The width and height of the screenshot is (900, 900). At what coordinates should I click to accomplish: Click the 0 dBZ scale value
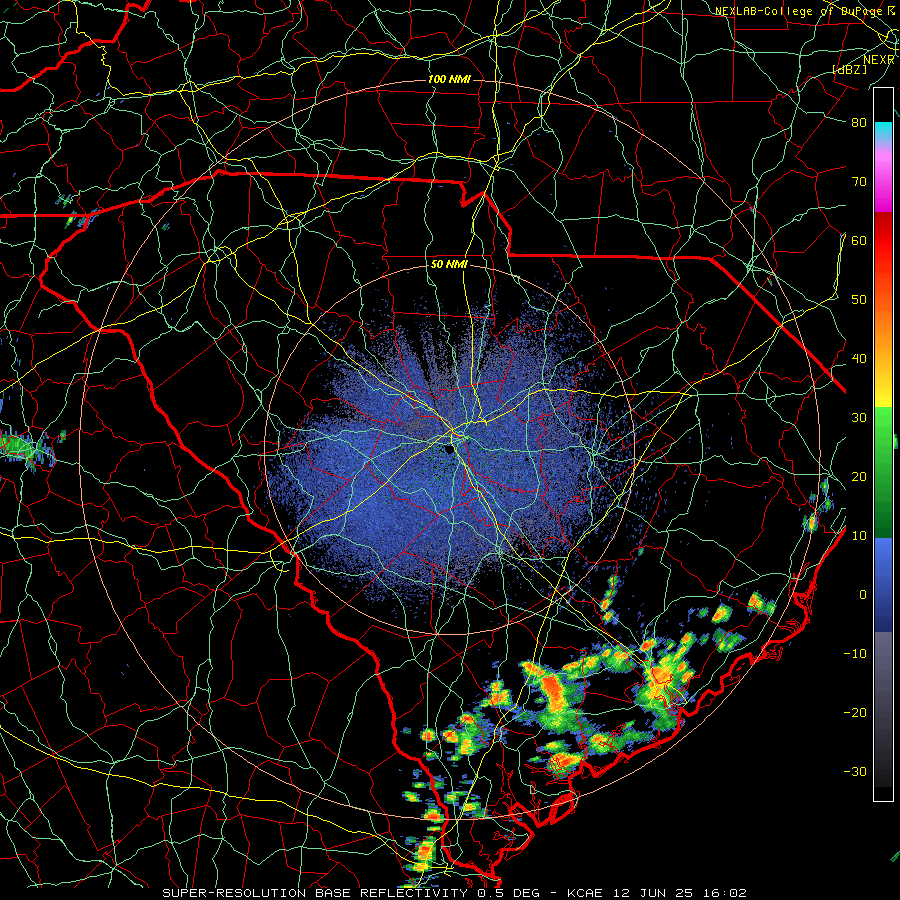coord(863,595)
